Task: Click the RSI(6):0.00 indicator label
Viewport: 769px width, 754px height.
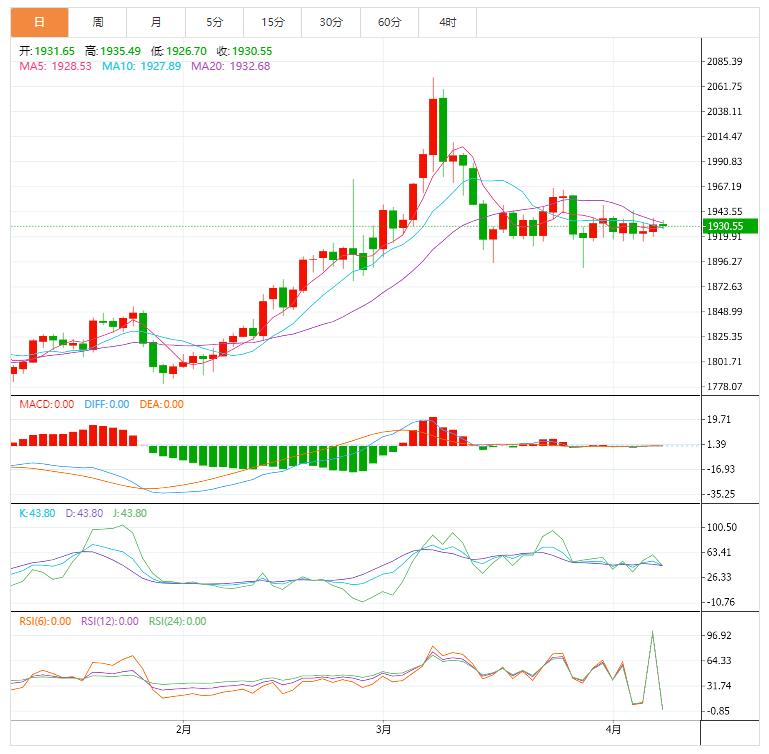Action: 45,621
